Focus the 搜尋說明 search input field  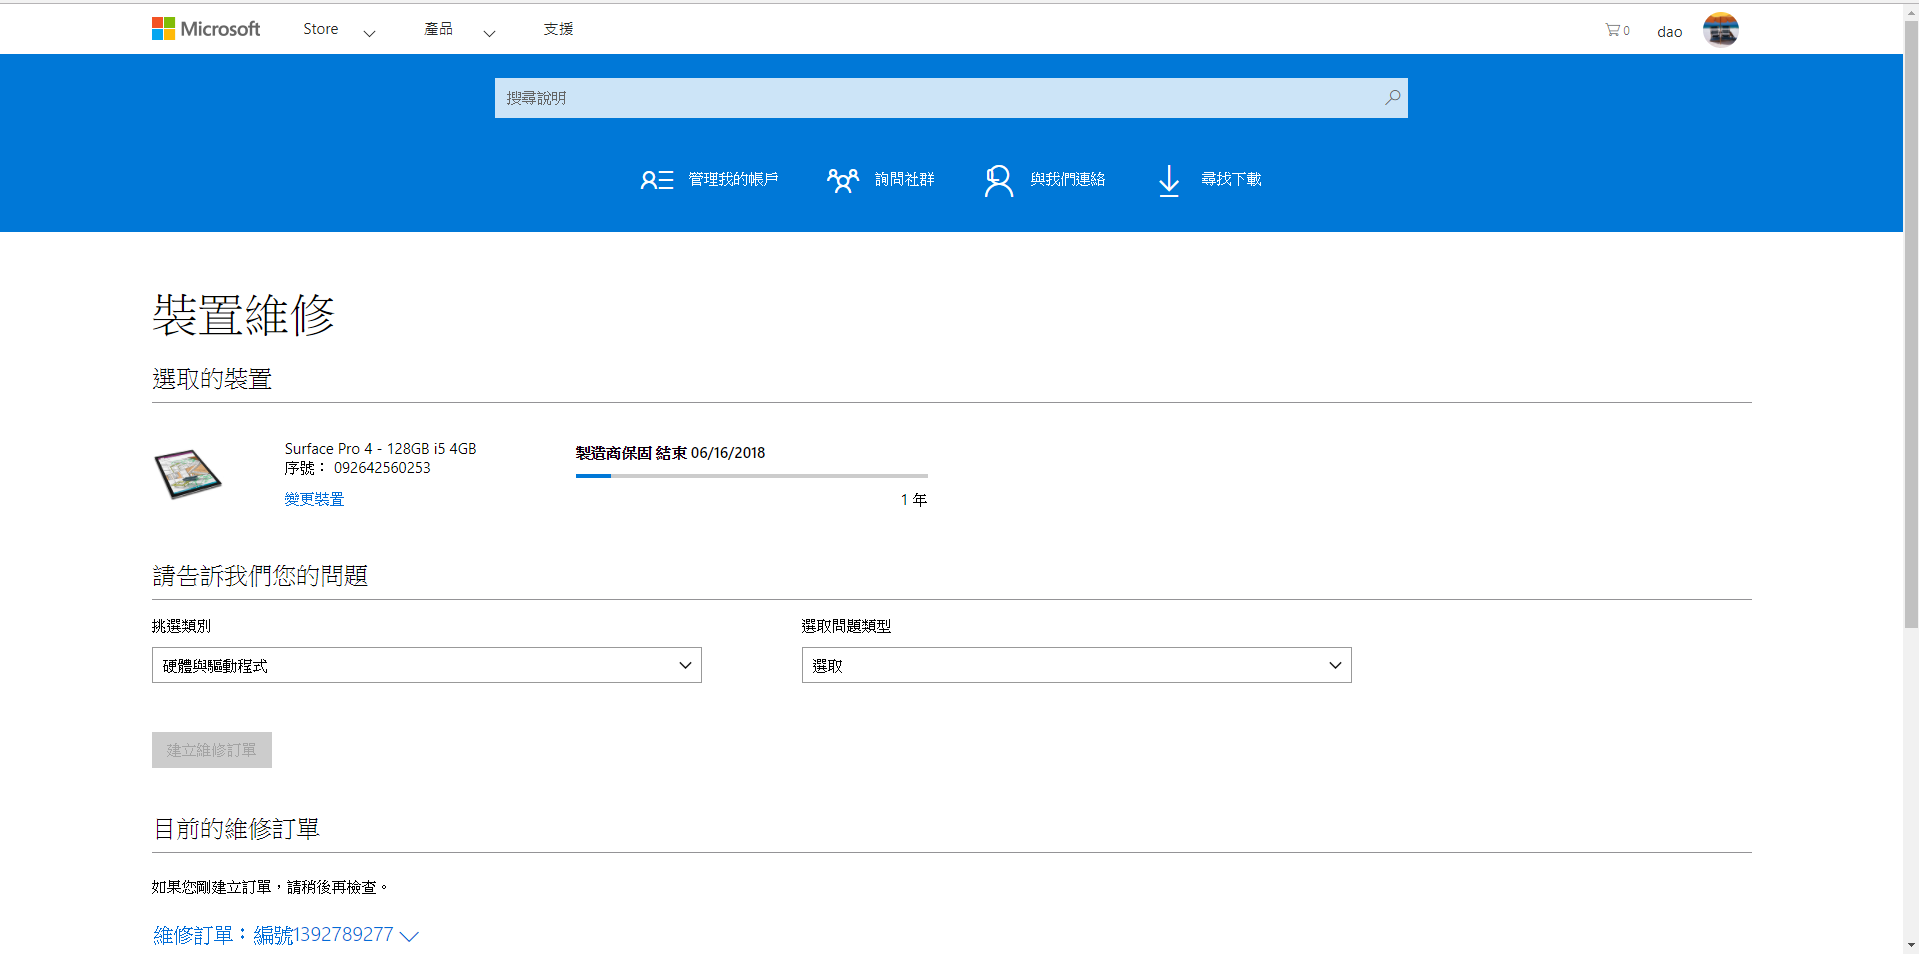951,98
